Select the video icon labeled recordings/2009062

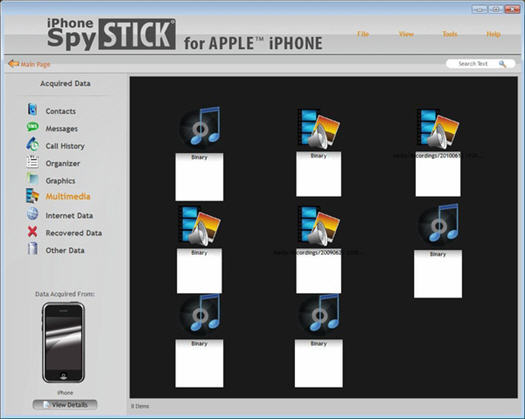[x=319, y=226]
